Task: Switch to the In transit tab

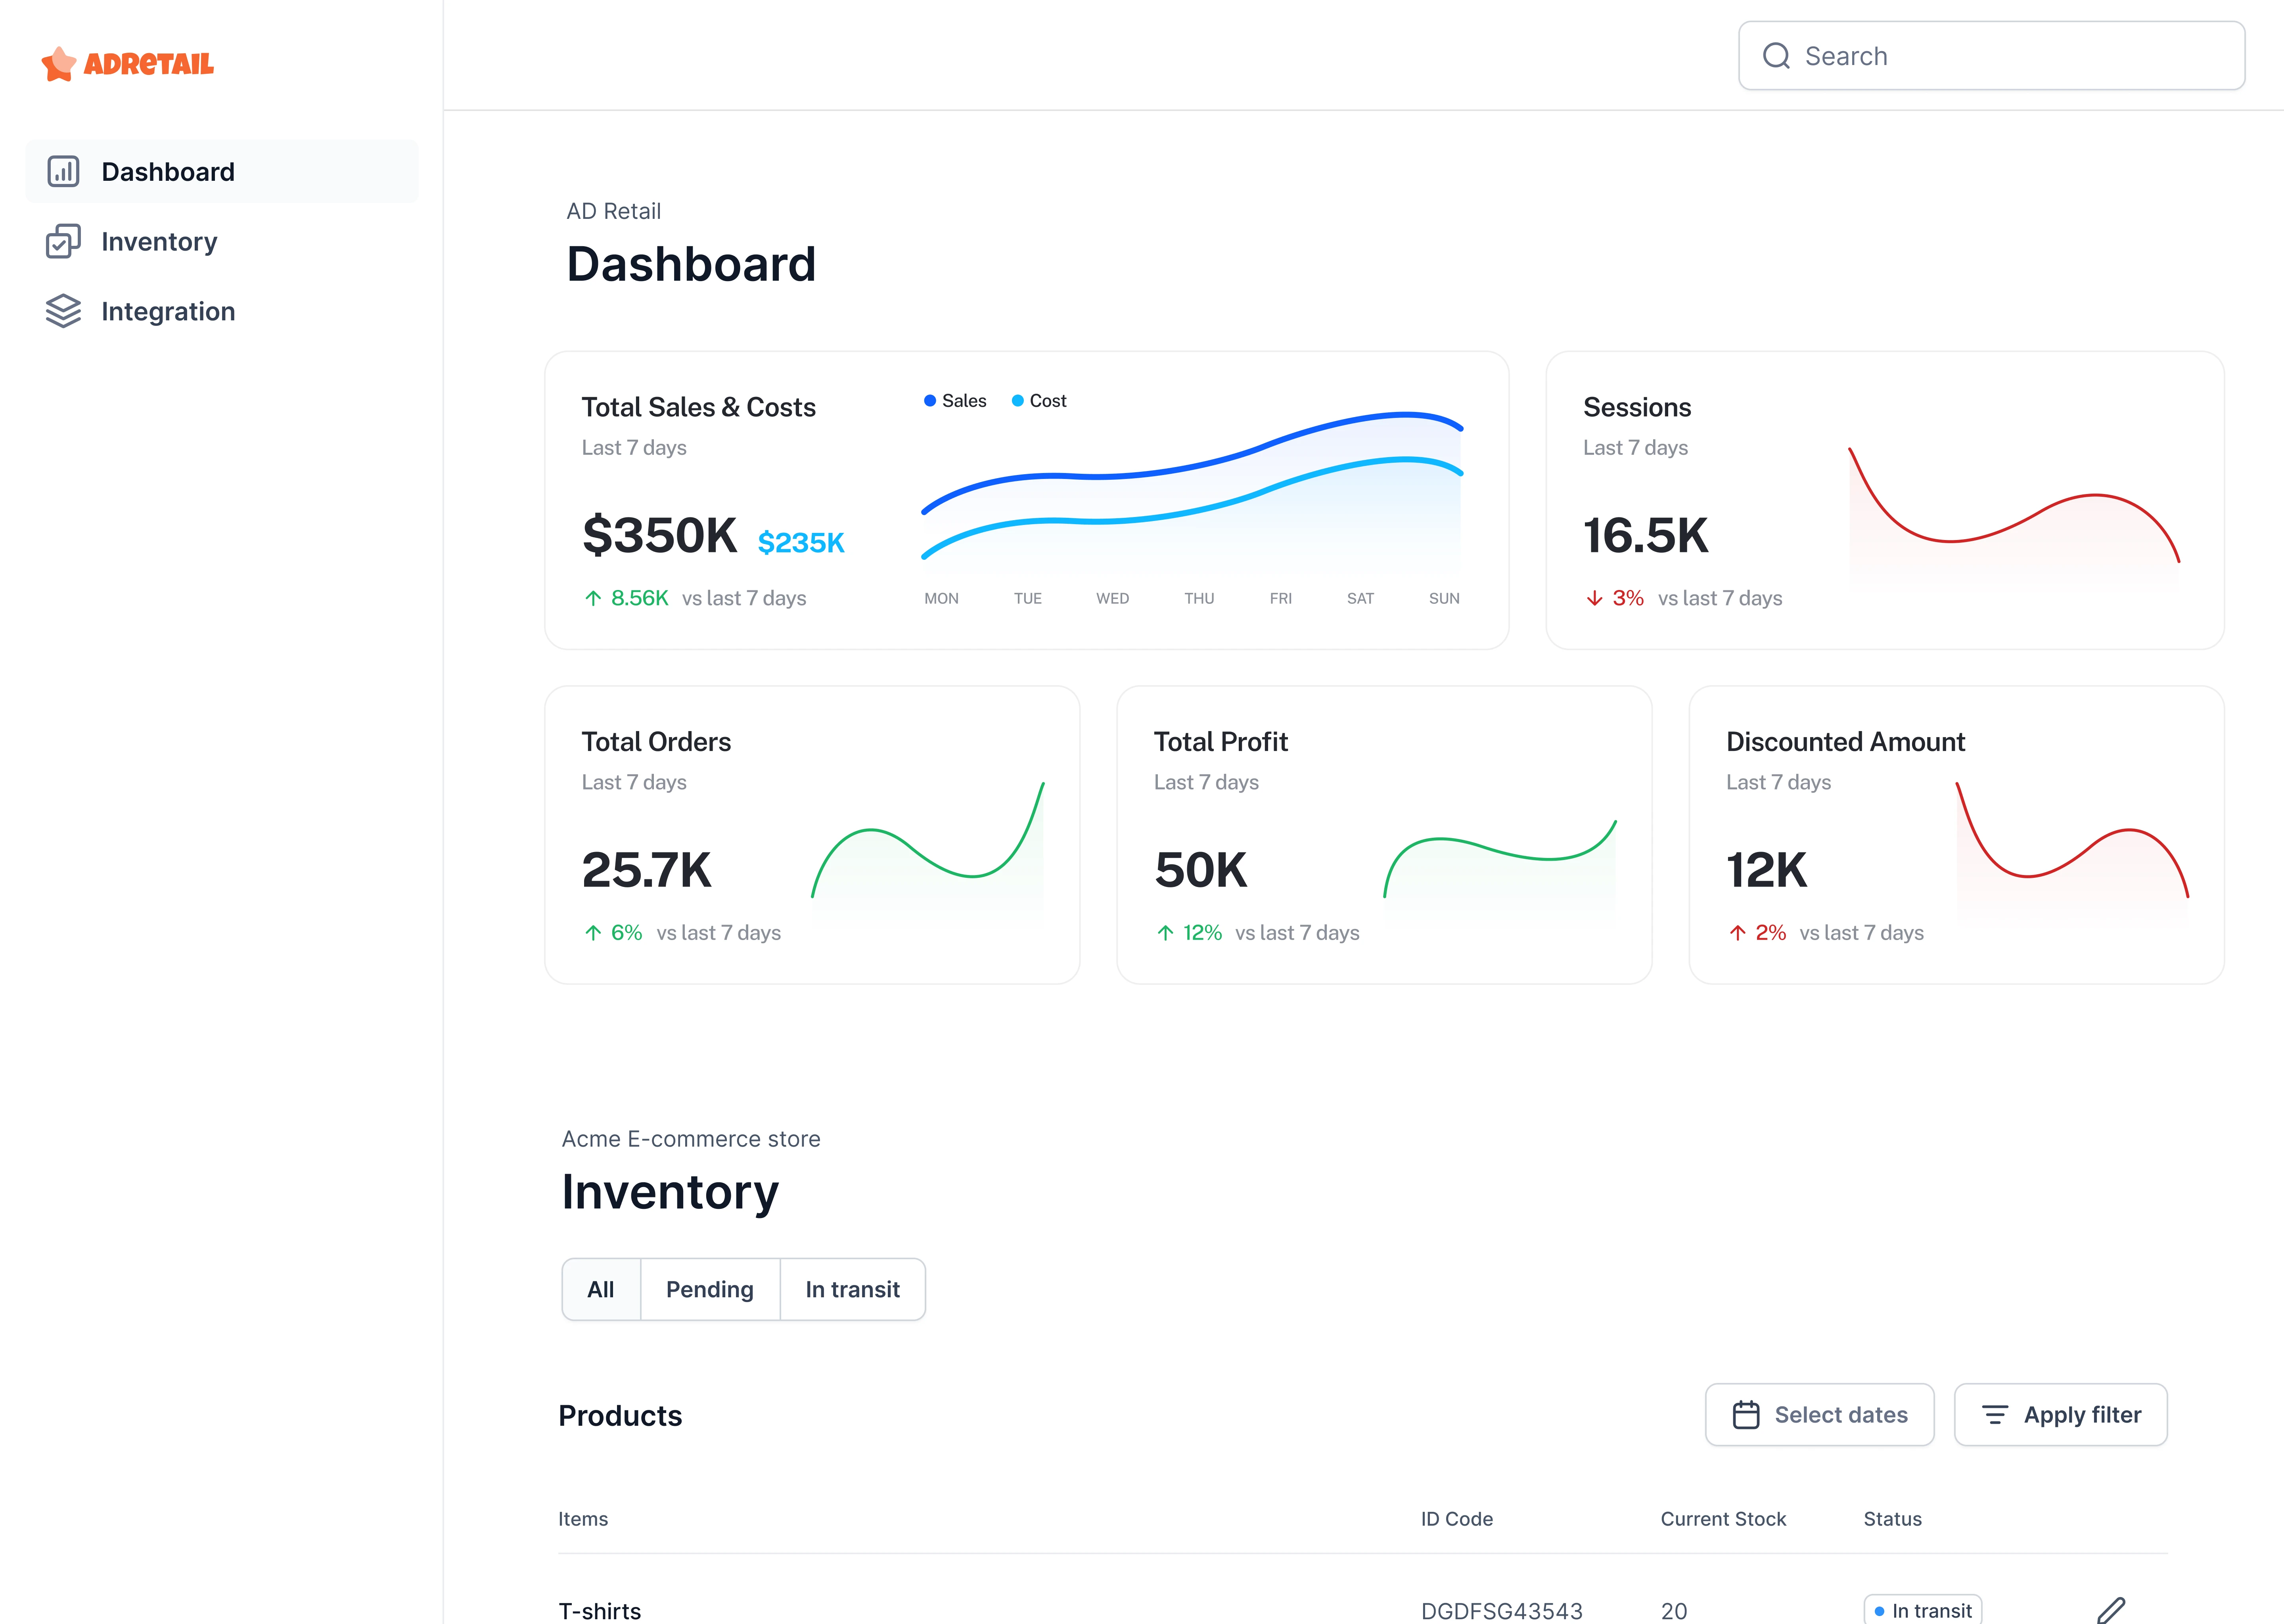Action: (852, 1289)
